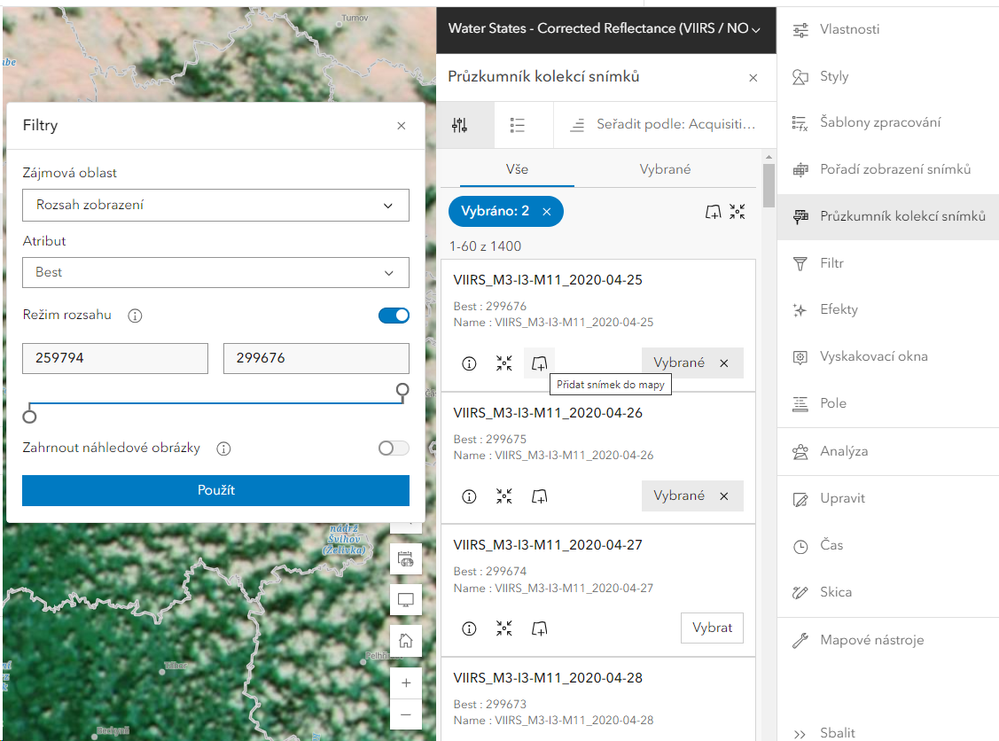Return map to home extent
999x741 pixels.
point(406,640)
